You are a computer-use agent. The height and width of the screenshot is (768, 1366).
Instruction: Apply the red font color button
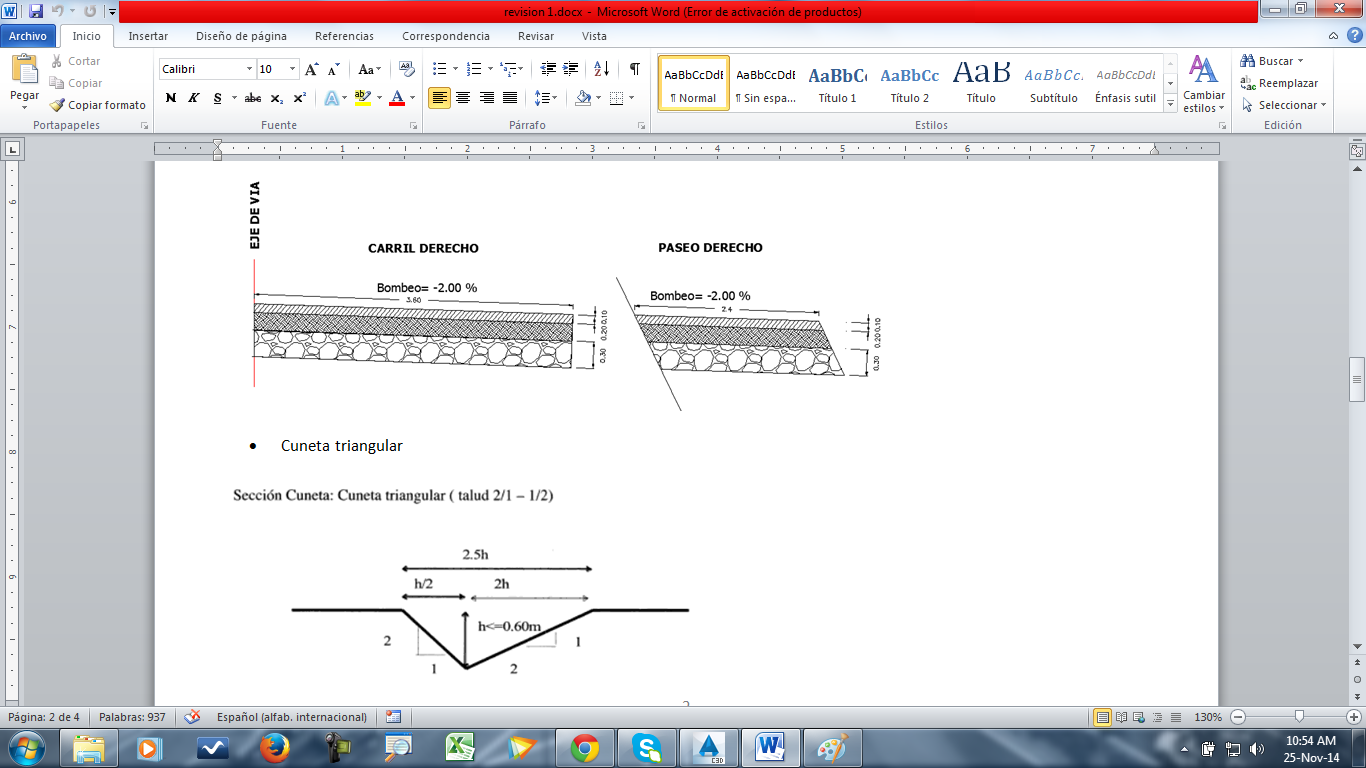[397, 98]
